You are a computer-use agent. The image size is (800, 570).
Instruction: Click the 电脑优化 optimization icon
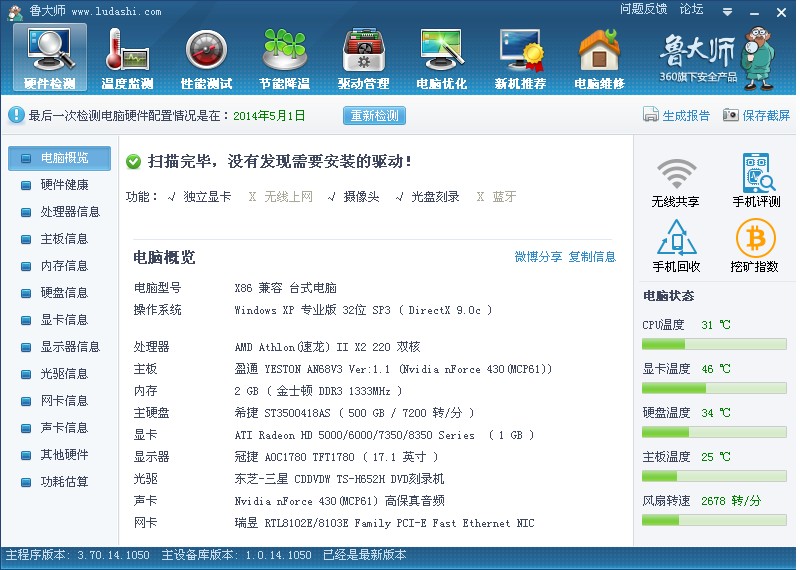[441, 57]
